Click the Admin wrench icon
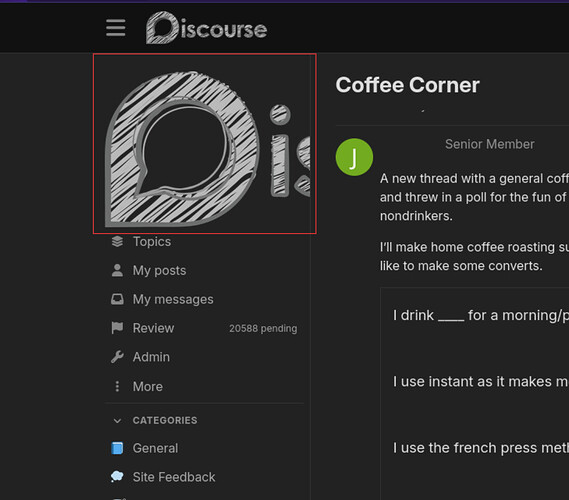 tap(117, 357)
